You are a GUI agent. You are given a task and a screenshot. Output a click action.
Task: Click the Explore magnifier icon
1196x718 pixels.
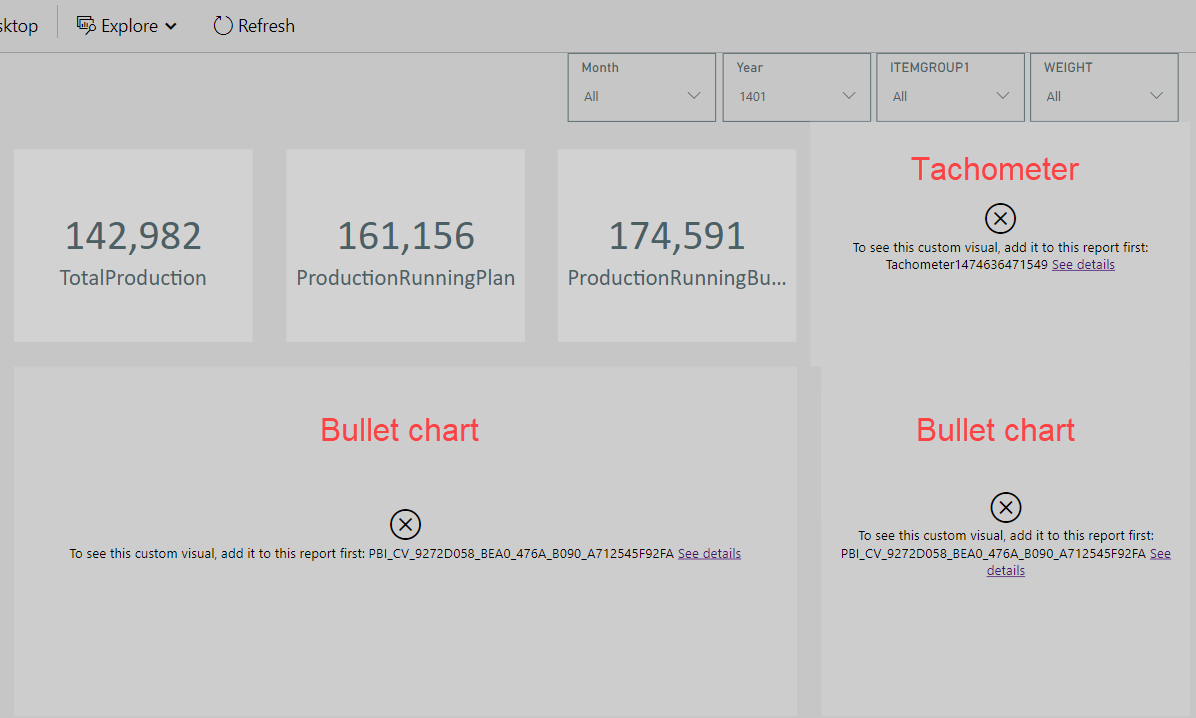click(x=86, y=25)
